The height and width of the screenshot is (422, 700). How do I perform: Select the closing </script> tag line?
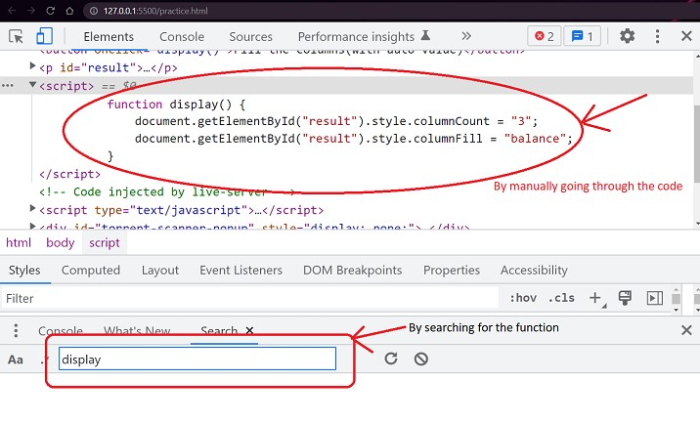pos(70,174)
